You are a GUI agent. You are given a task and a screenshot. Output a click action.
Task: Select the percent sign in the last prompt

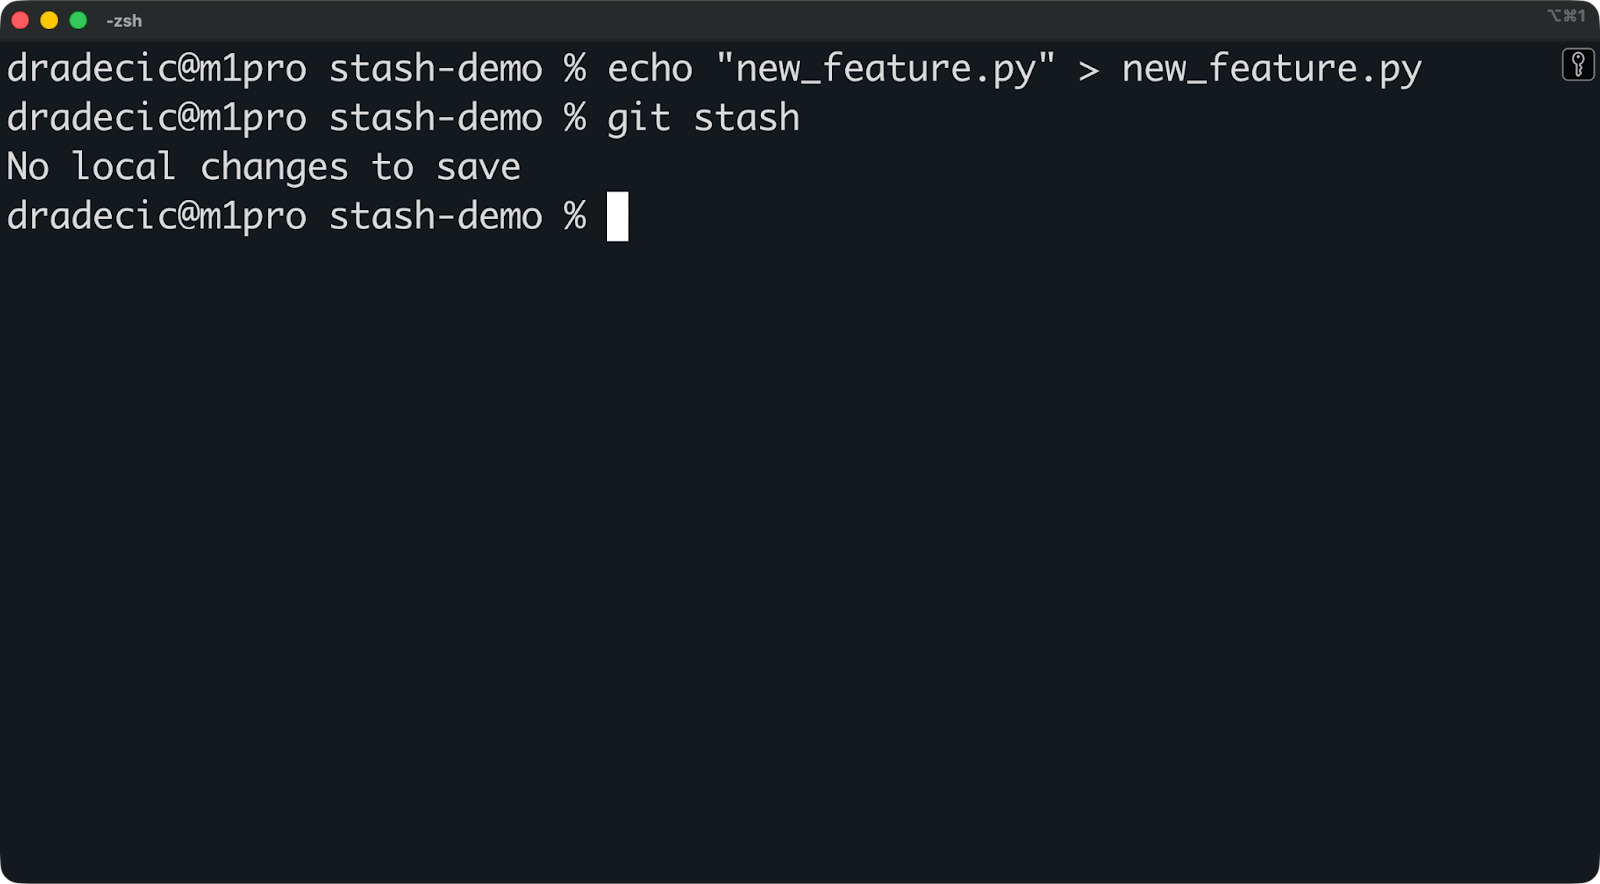pos(575,216)
